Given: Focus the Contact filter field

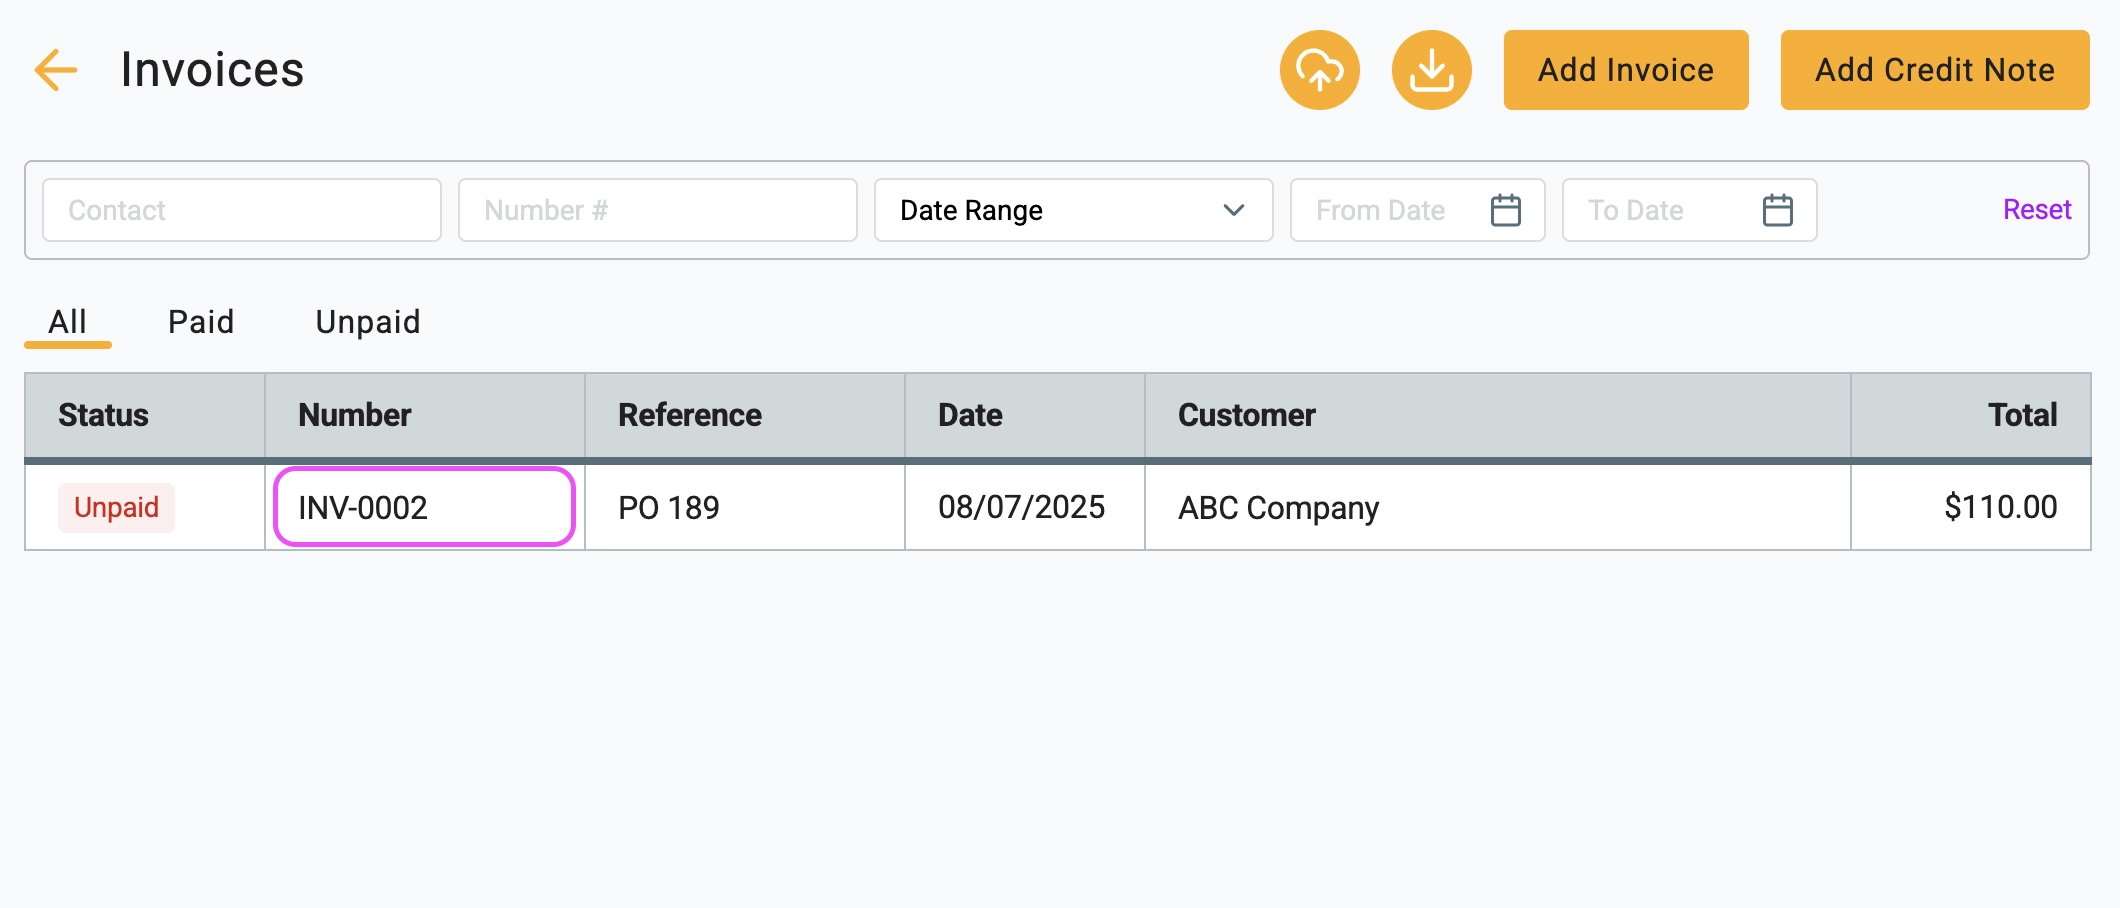Looking at the screenshot, I should tap(241, 210).
